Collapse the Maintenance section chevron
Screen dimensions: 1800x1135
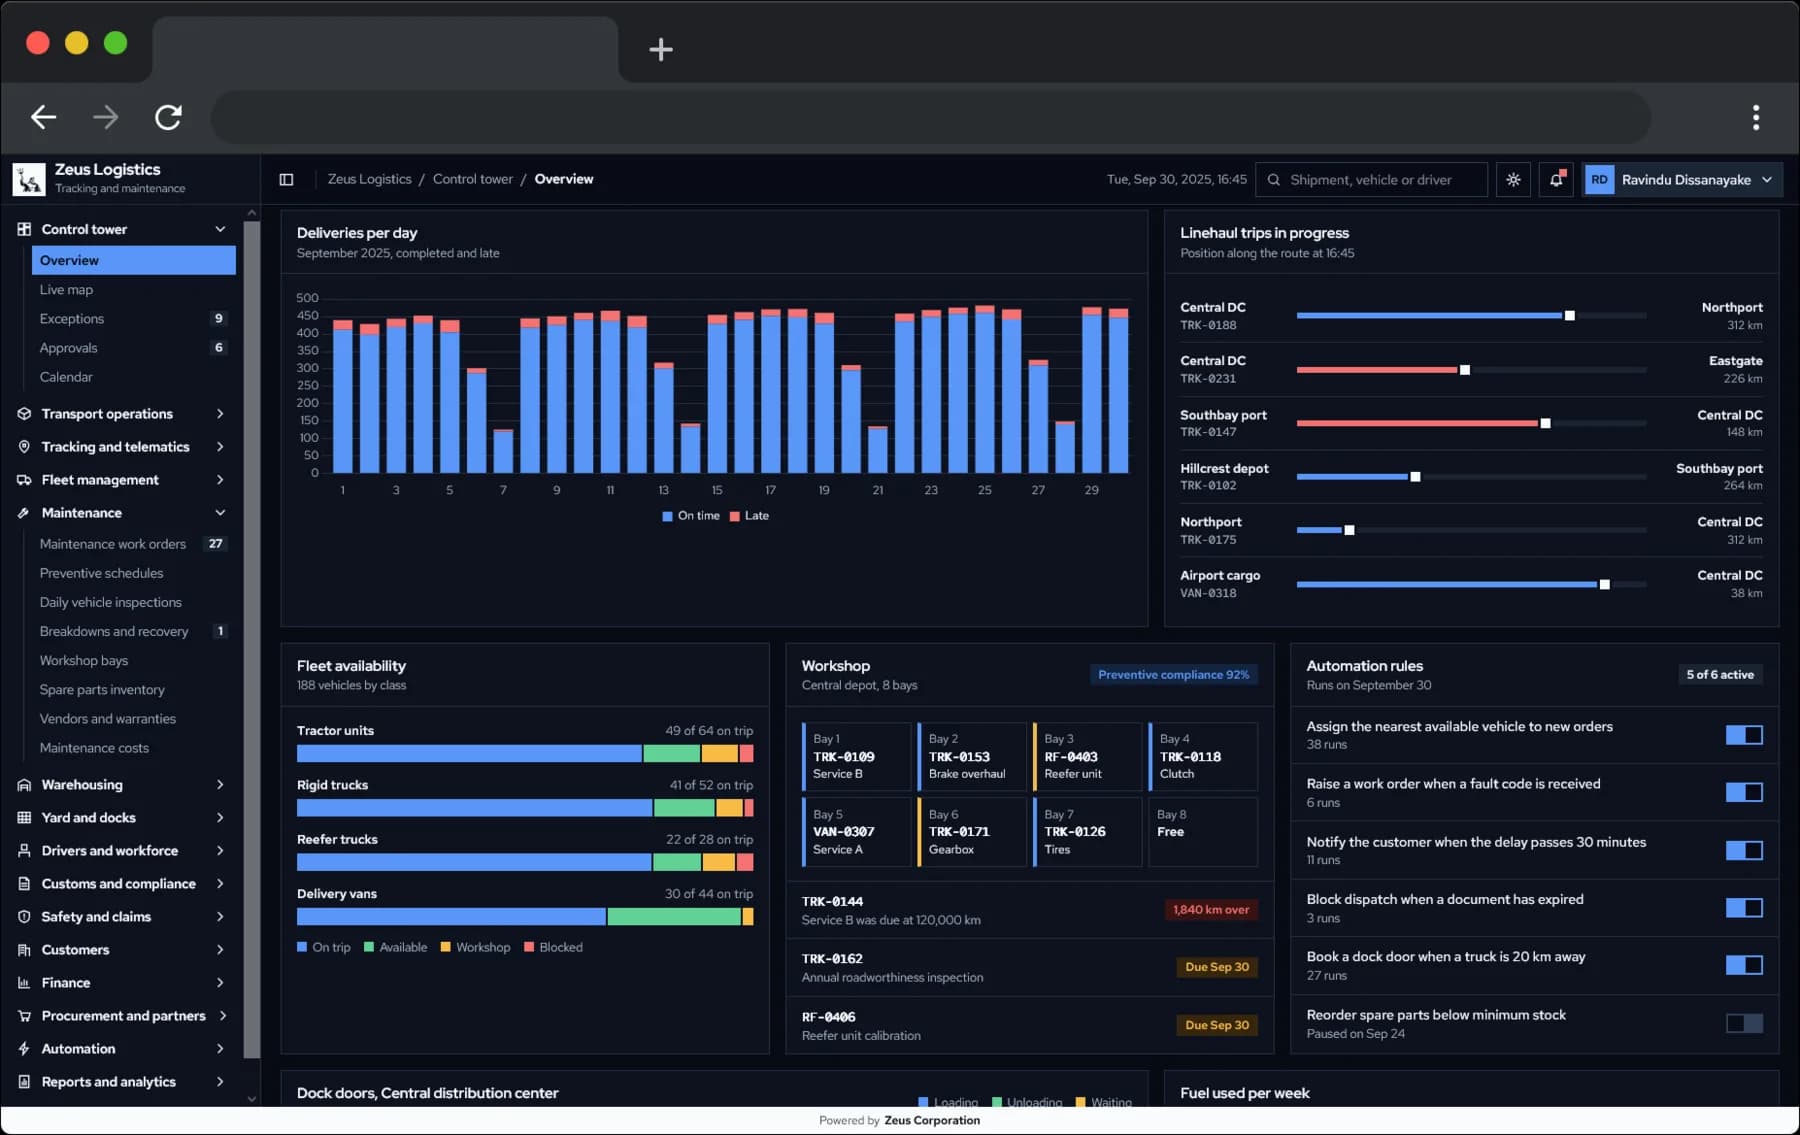coord(220,513)
